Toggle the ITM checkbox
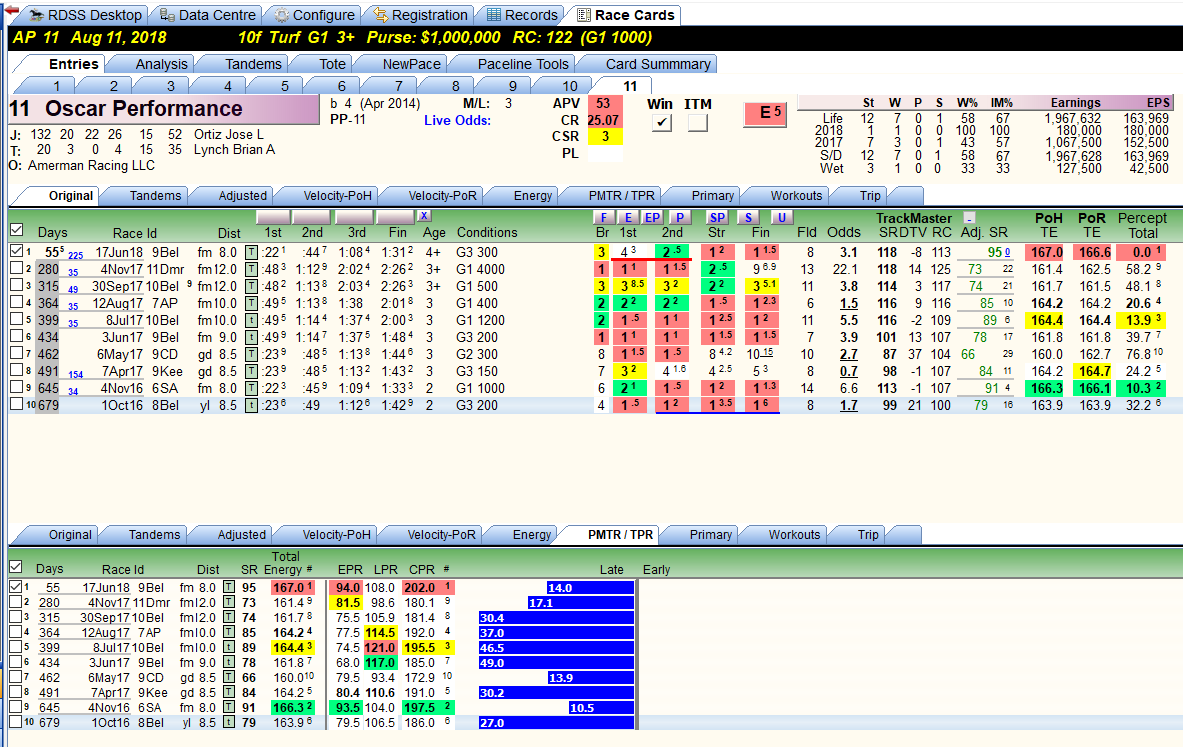This screenshot has width=1183, height=747. pos(698,122)
